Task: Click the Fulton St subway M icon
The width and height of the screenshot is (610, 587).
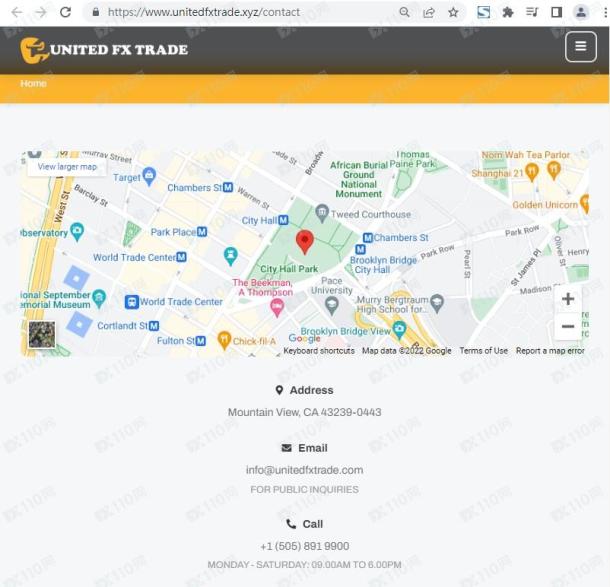Action: point(200,341)
